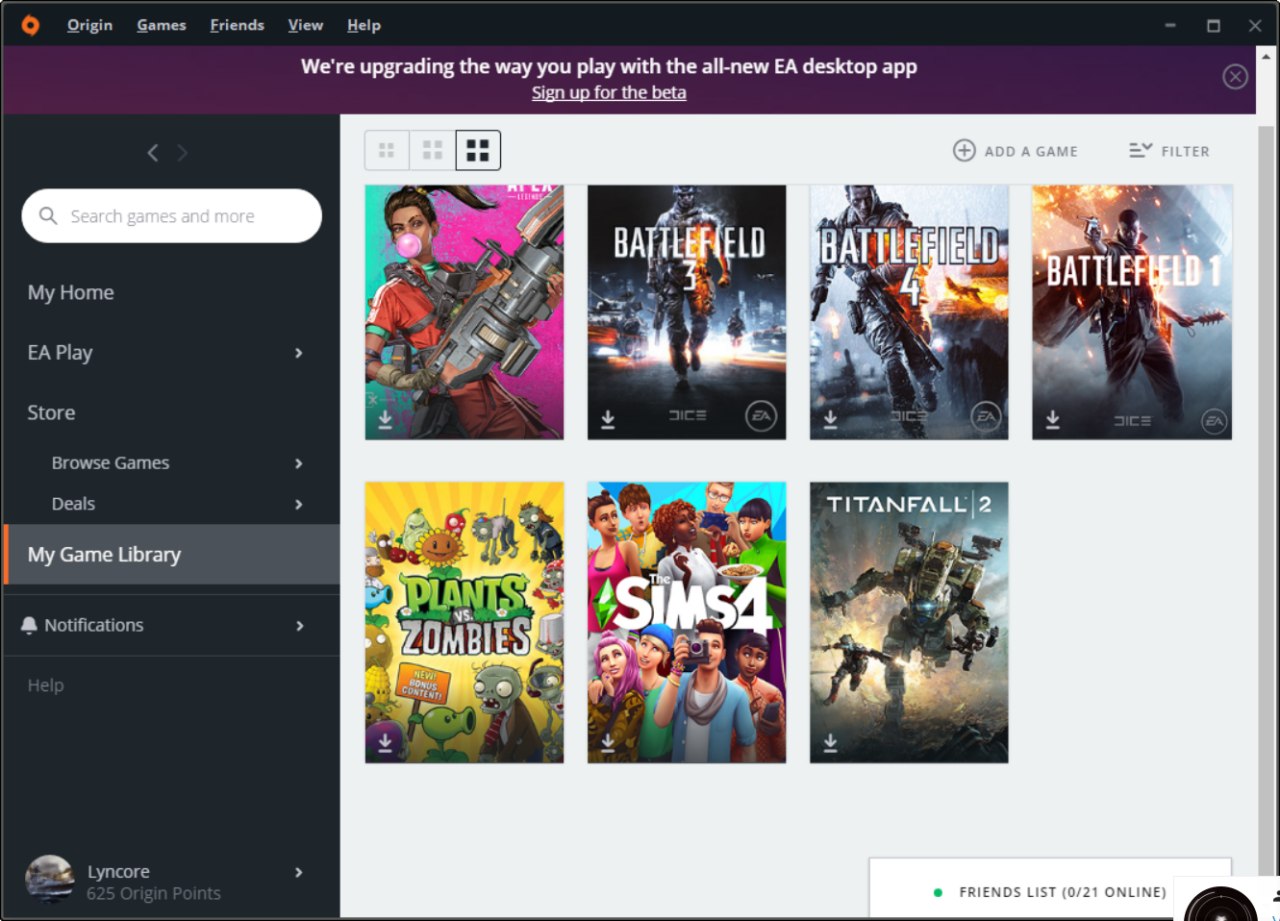The height and width of the screenshot is (921, 1280).
Task: Open the Origin menu
Action: pyautogui.click(x=90, y=25)
